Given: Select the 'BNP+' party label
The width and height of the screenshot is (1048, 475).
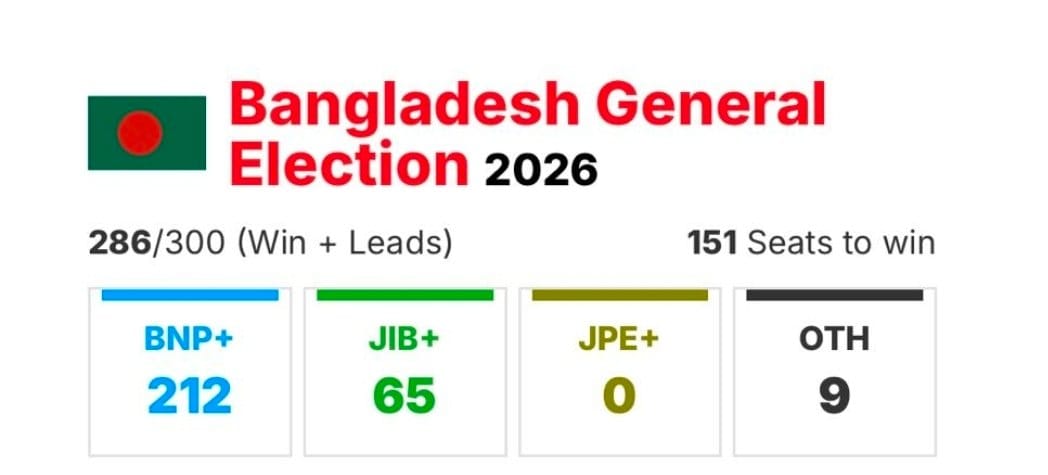Looking at the screenshot, I should 189,339.
